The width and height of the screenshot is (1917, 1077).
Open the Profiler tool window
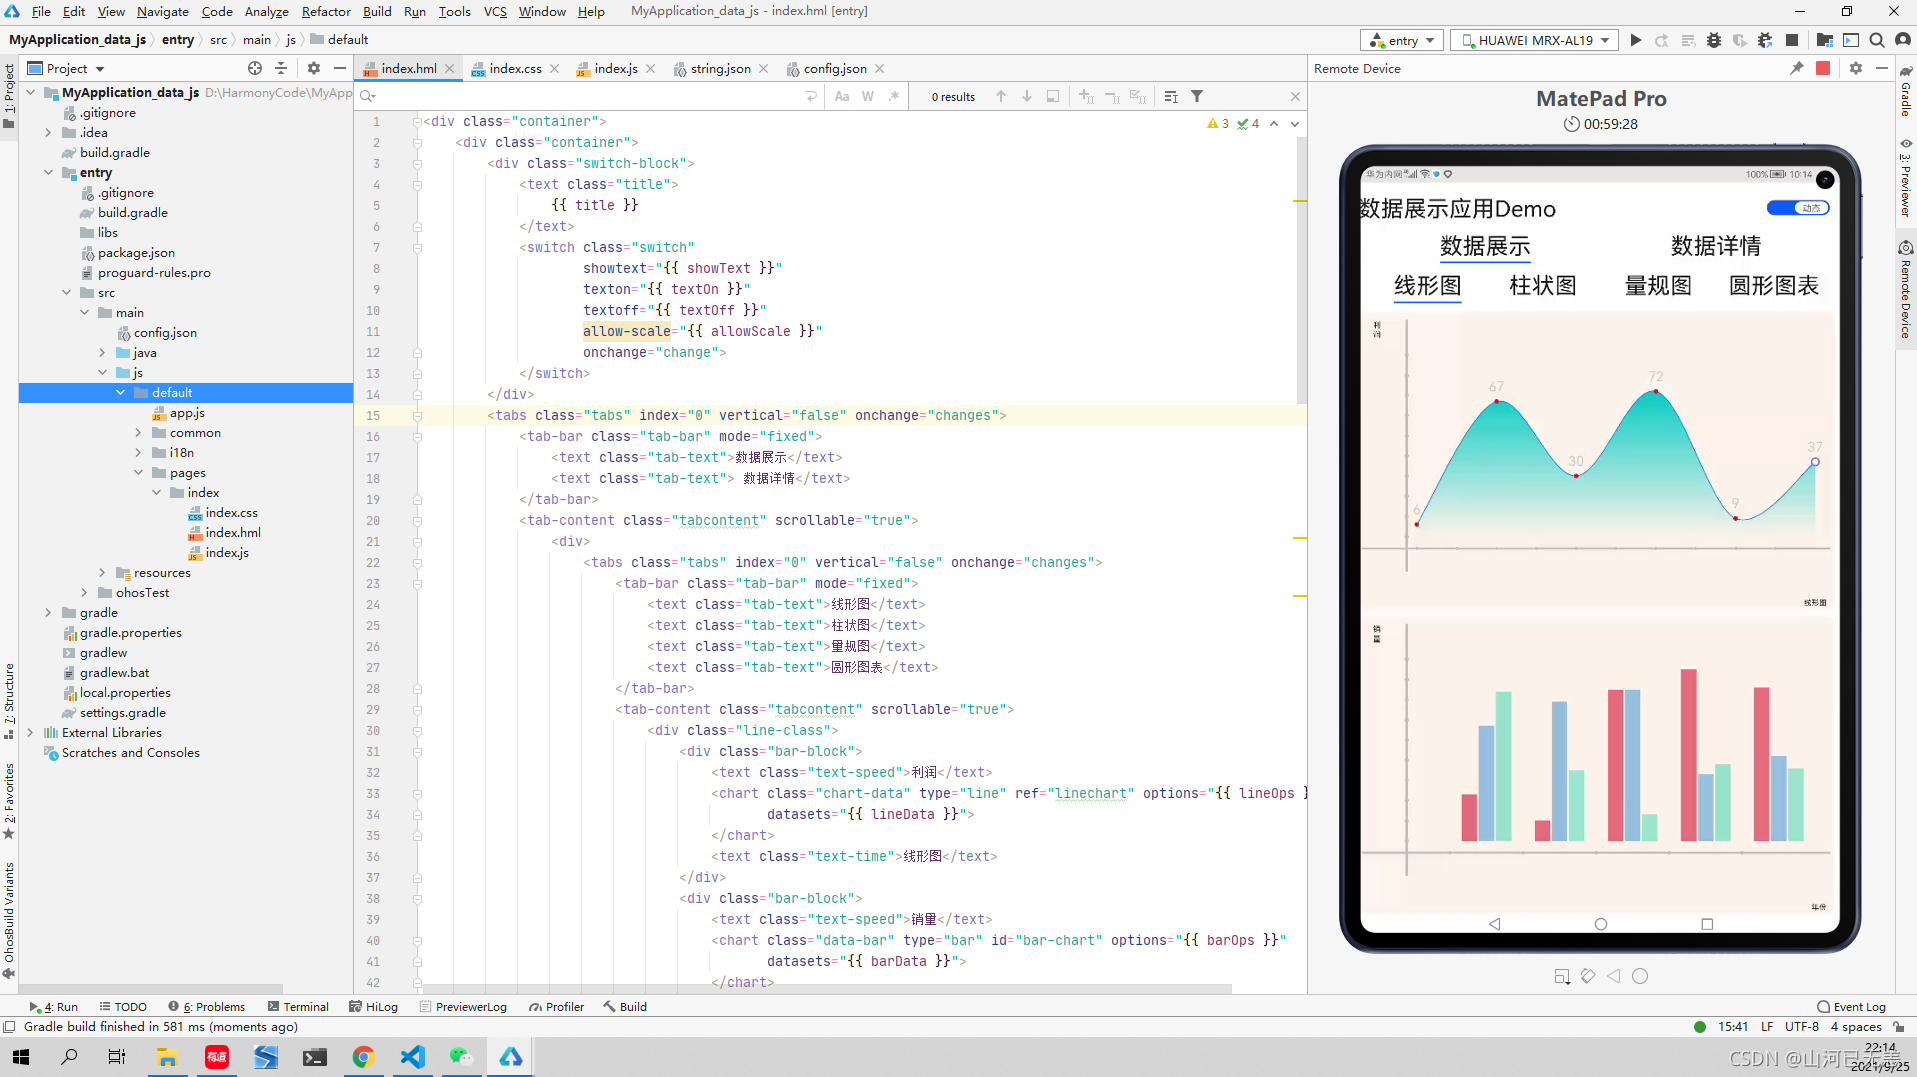pyautogui.click(x=556, y=1007)
